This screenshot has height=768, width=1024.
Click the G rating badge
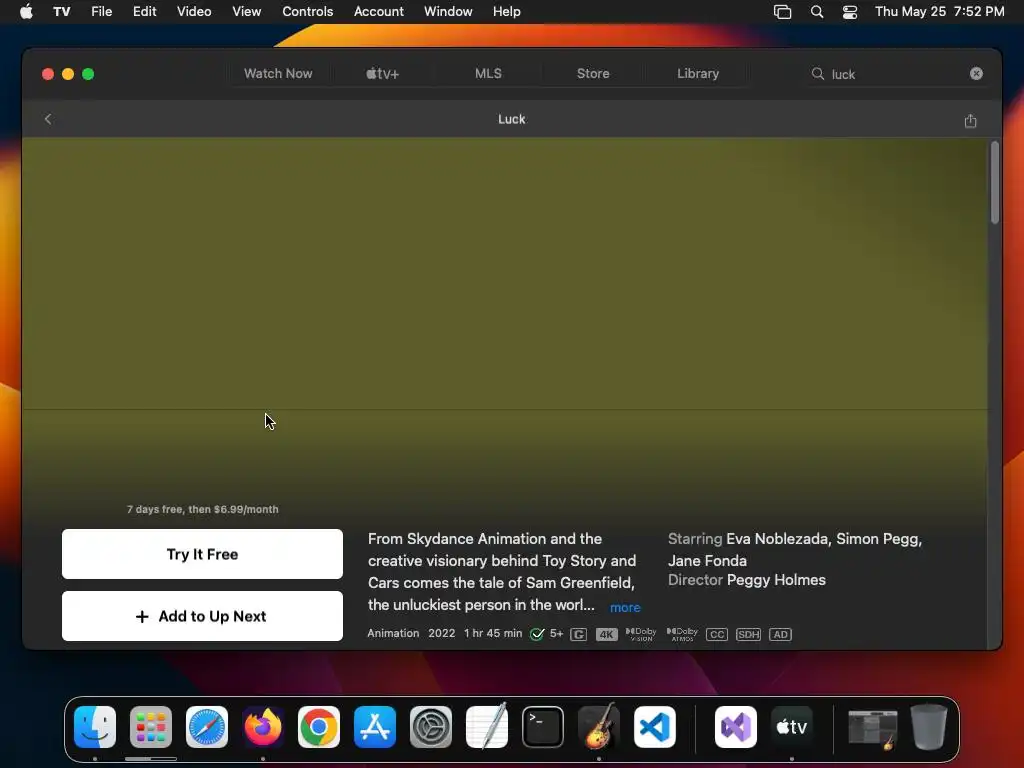click(x=579, y=634)
